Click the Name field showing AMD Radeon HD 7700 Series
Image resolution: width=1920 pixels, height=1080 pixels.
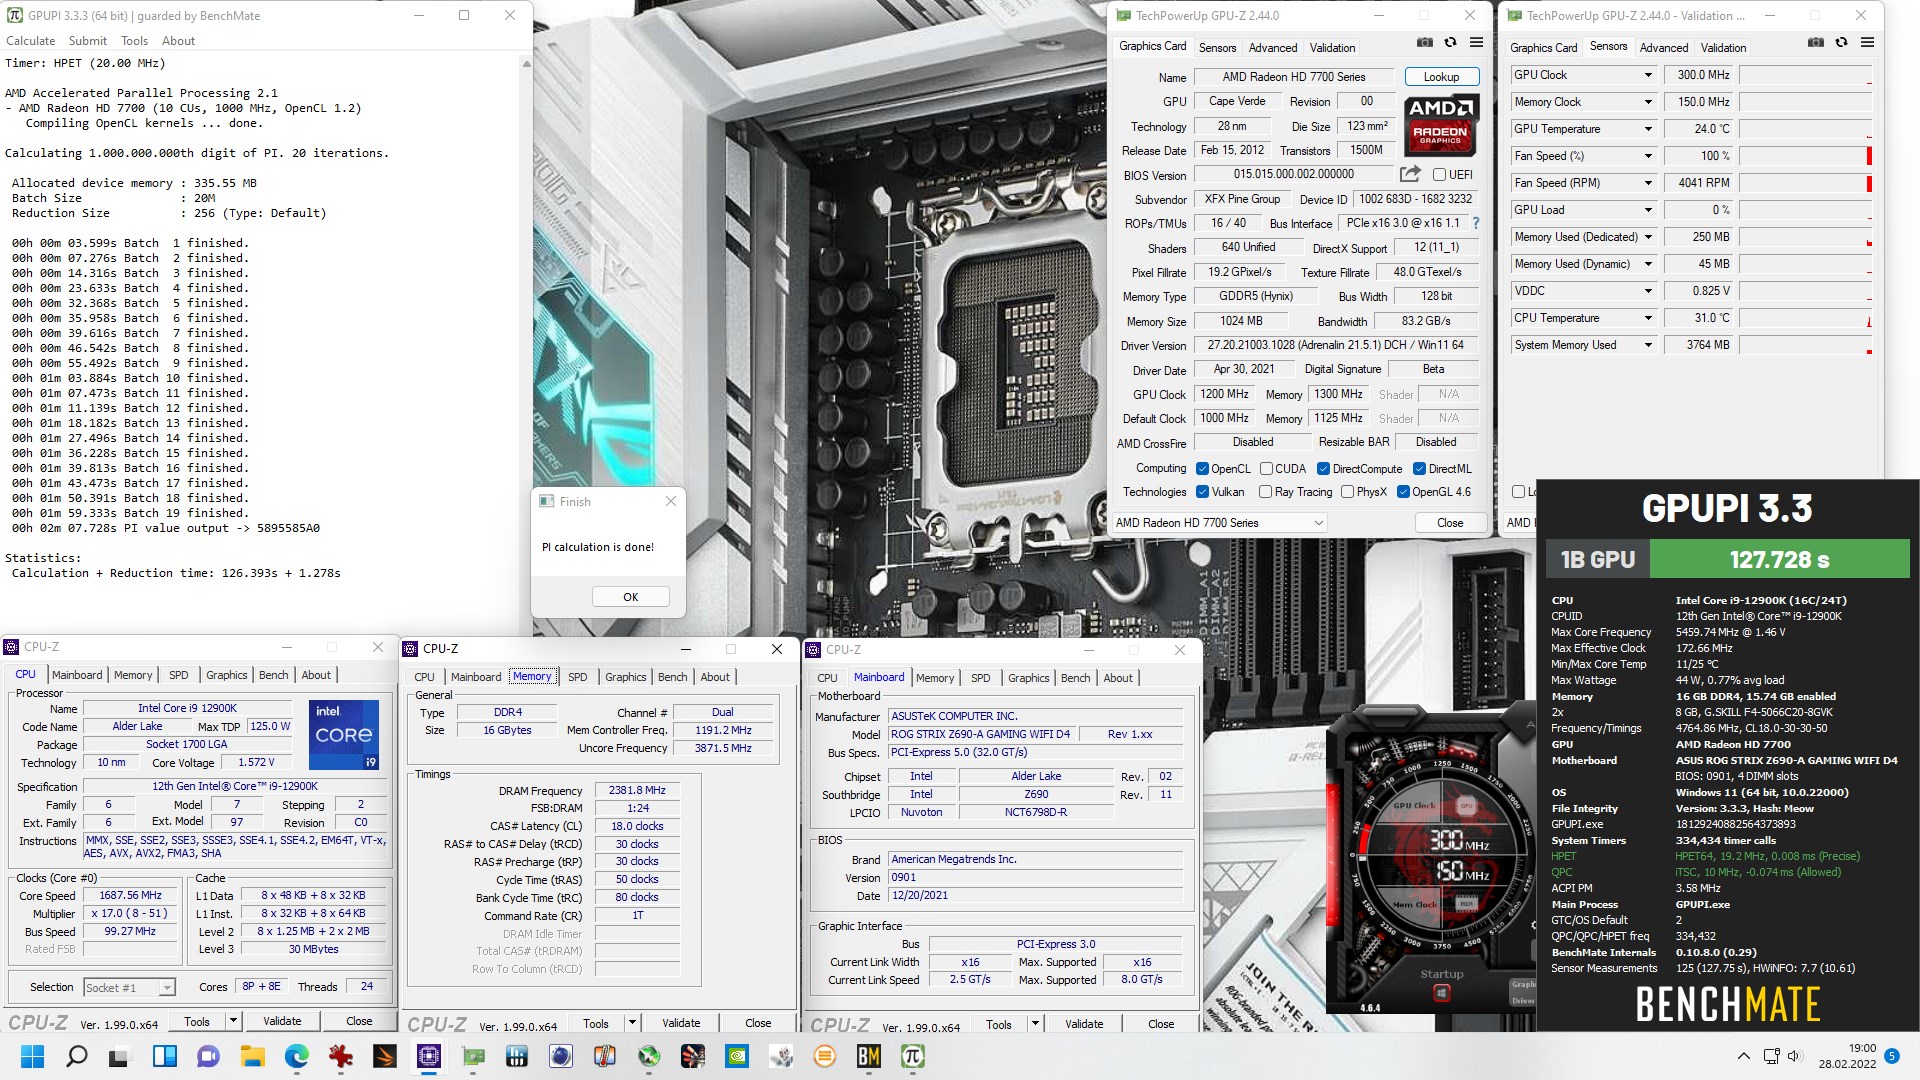1294,77
